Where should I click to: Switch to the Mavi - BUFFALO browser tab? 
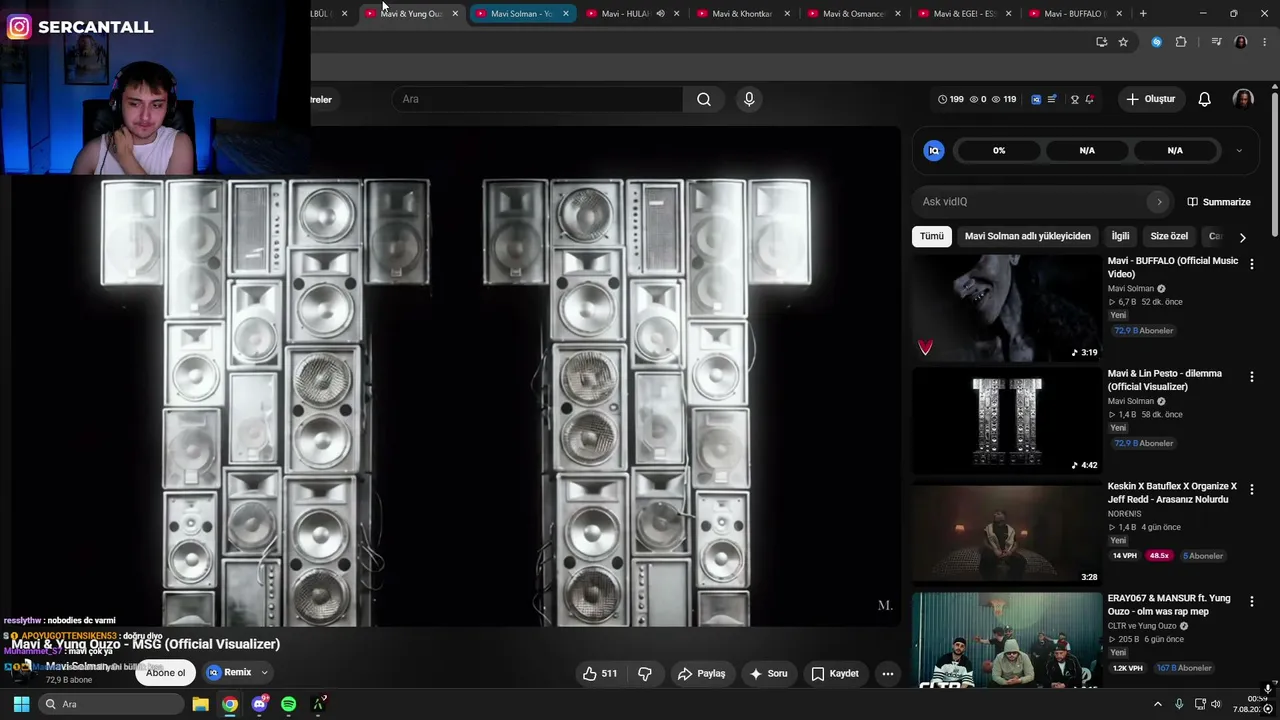point(1074,14)
